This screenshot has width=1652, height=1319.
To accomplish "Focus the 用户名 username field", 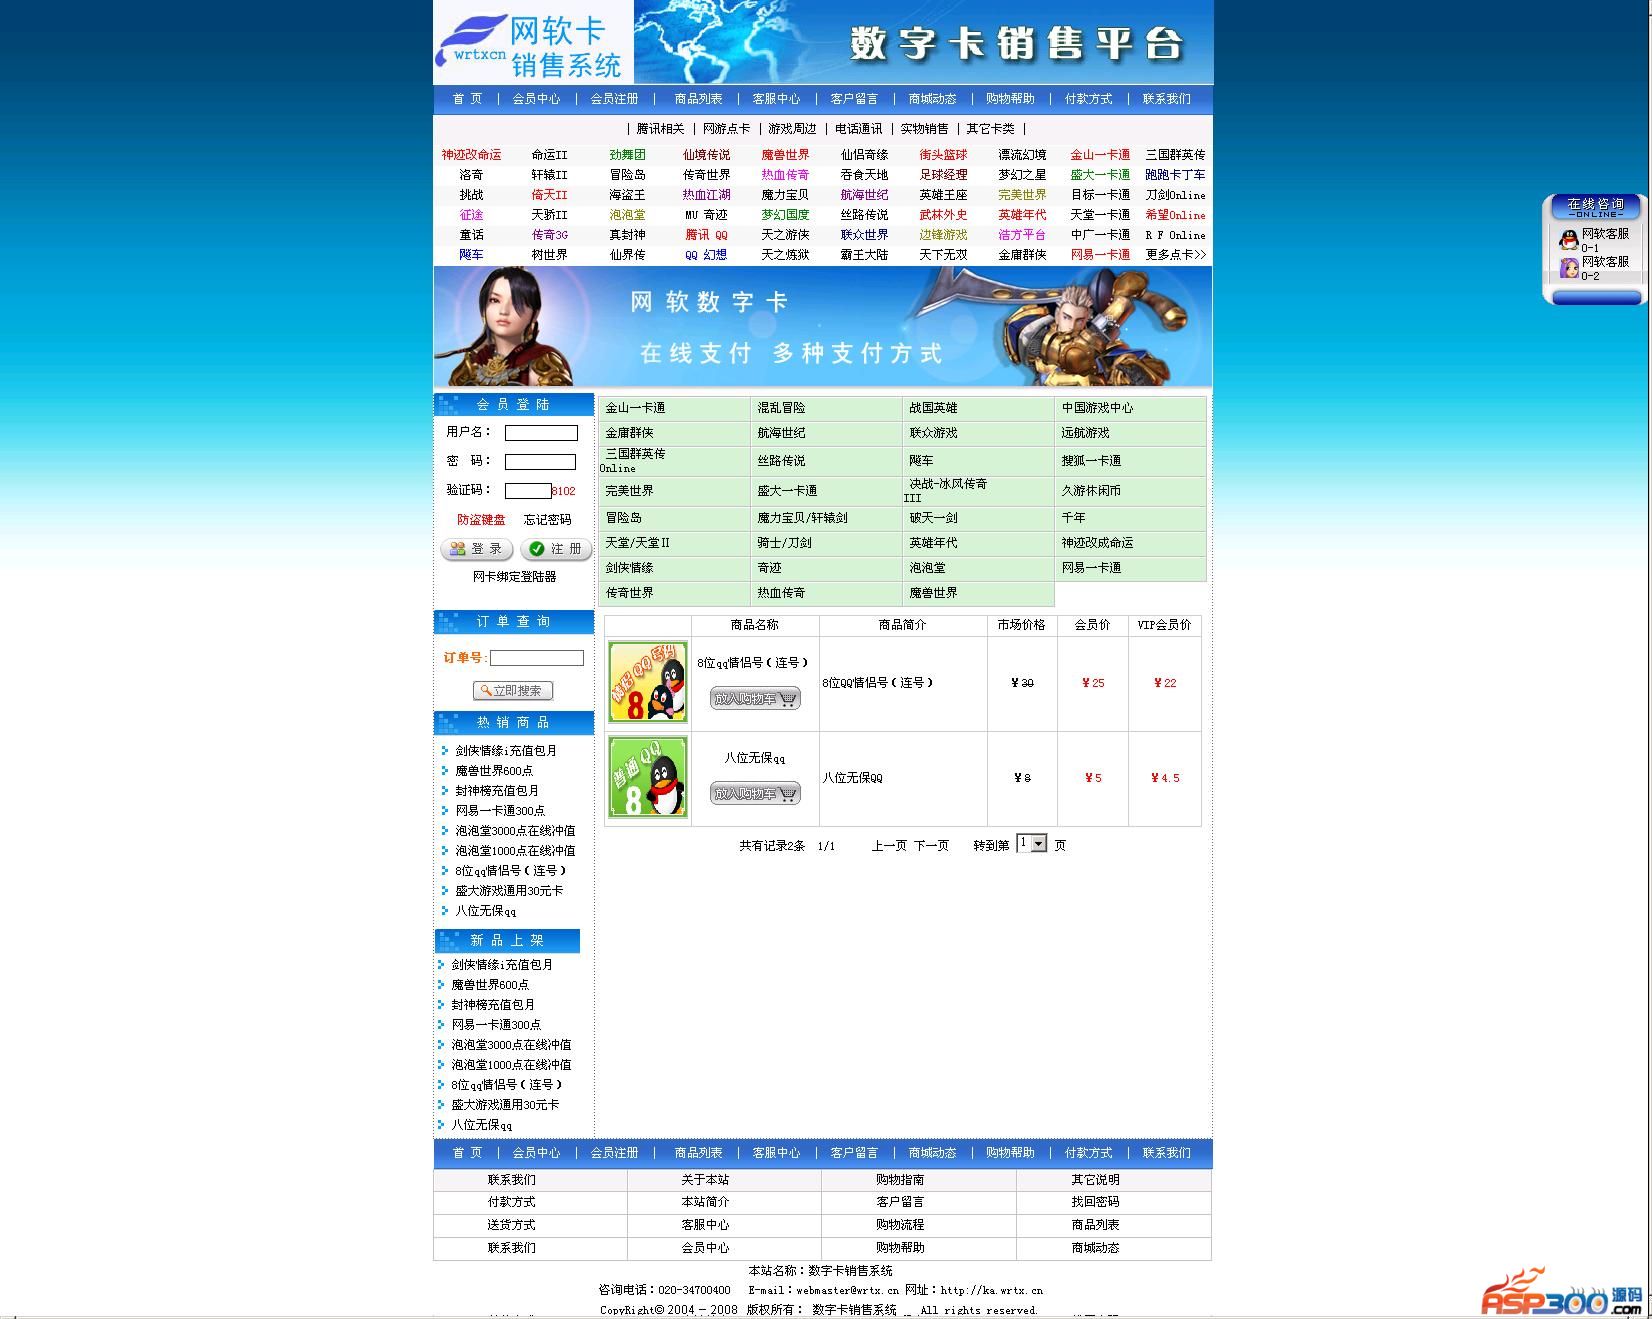I will tap(541, 433).
